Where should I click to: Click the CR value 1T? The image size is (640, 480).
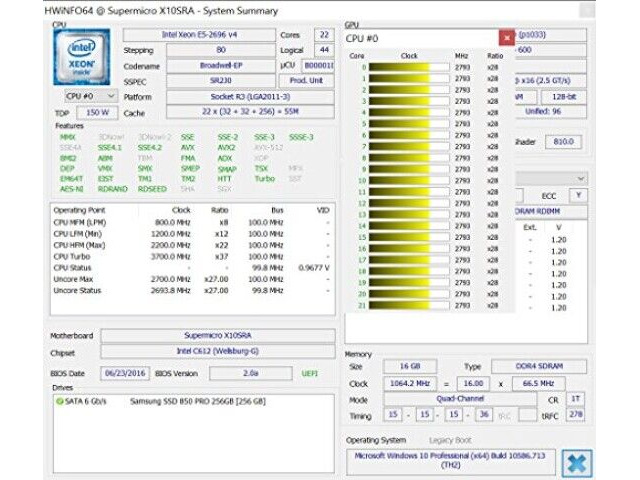[576, 399]
